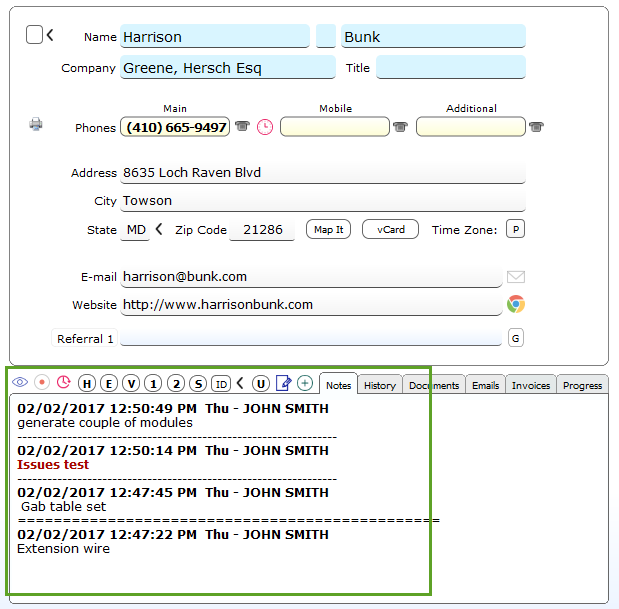This screenshot has width=619, height=609.
Task: Open the Invoices tab
Action: coord(531,385)
